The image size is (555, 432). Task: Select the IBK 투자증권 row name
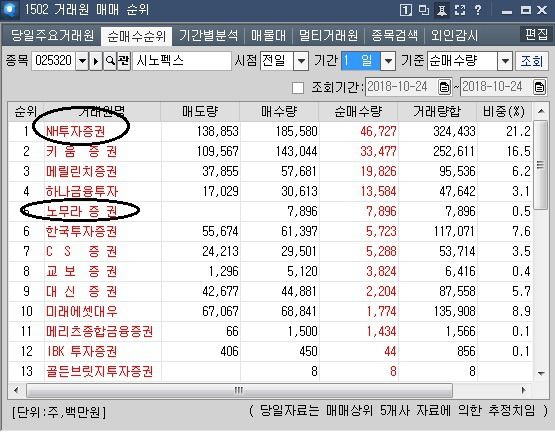click(x=82, y=351)
